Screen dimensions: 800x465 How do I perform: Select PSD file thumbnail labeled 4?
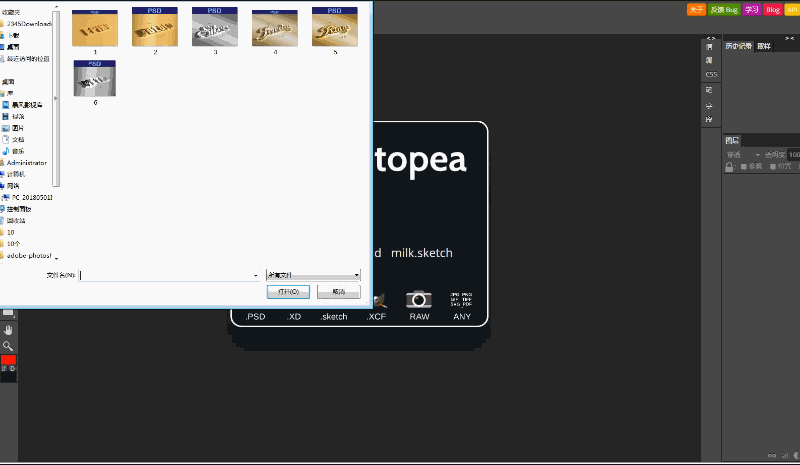pos(275,29)
